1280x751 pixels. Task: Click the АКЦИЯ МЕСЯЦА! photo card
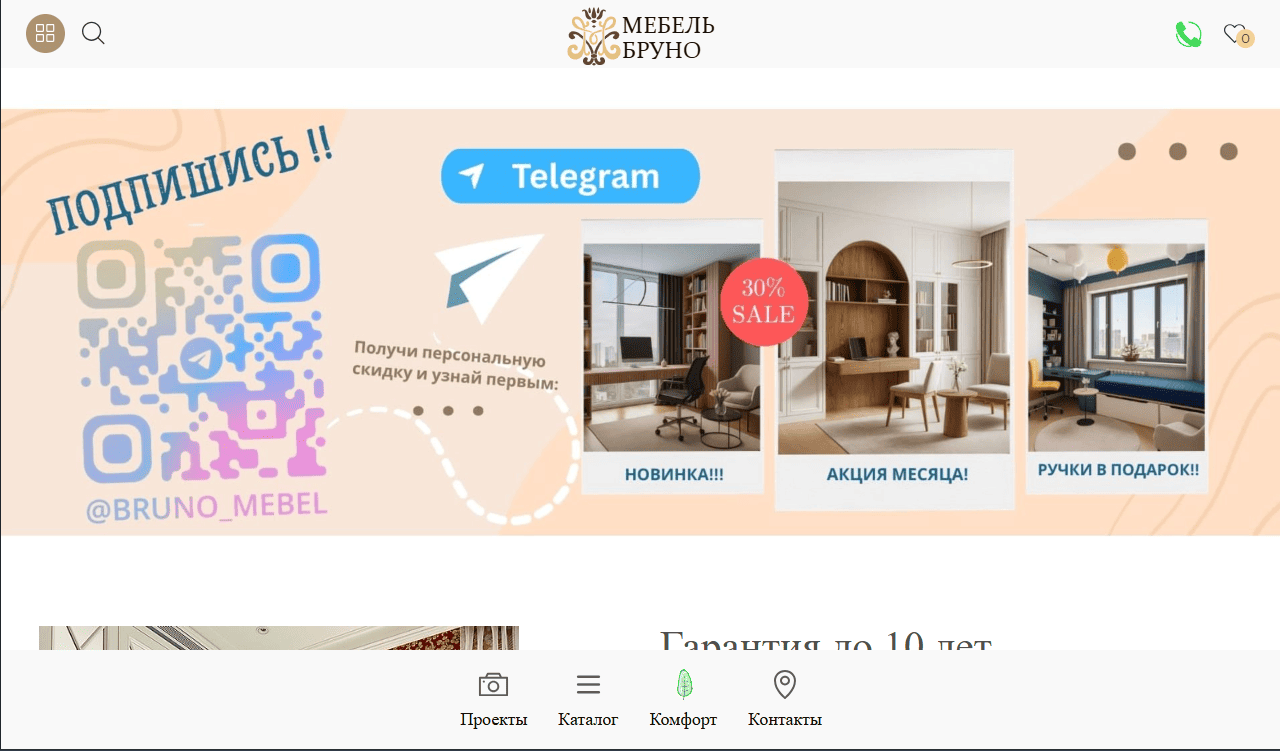coord(895,329)
